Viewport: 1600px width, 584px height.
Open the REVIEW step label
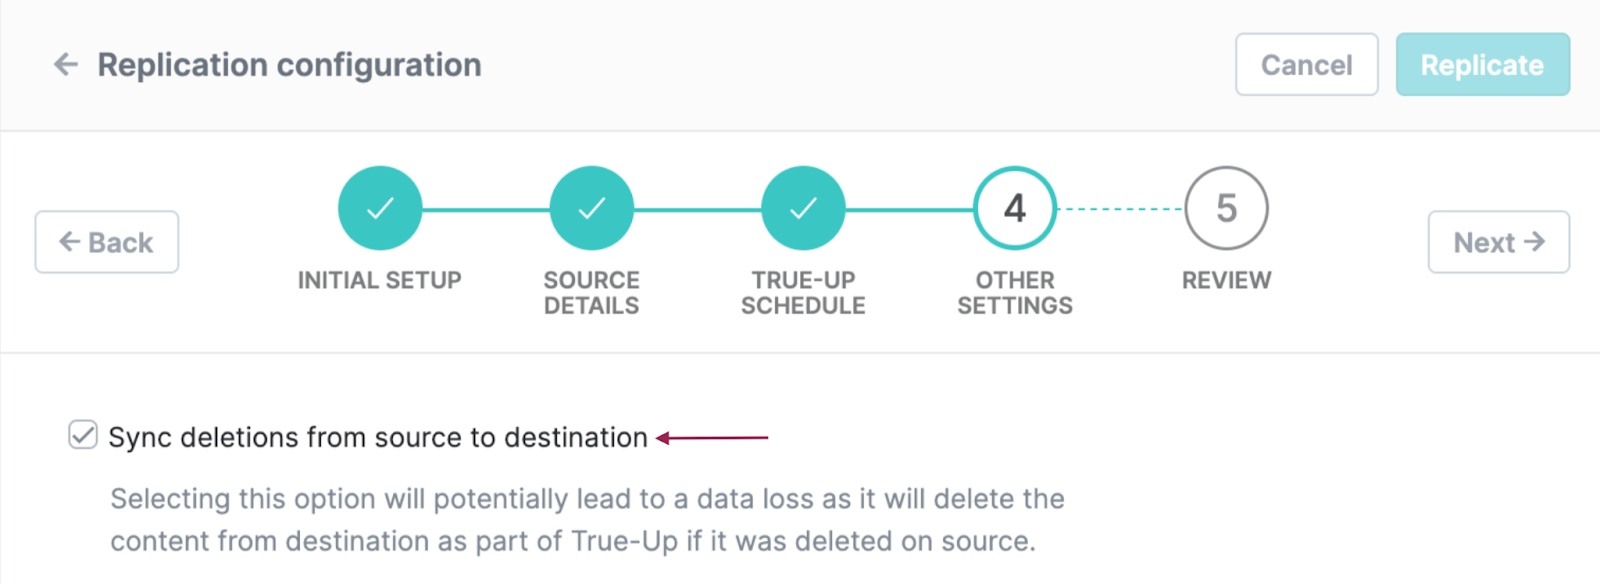(x=1226, y=280)
